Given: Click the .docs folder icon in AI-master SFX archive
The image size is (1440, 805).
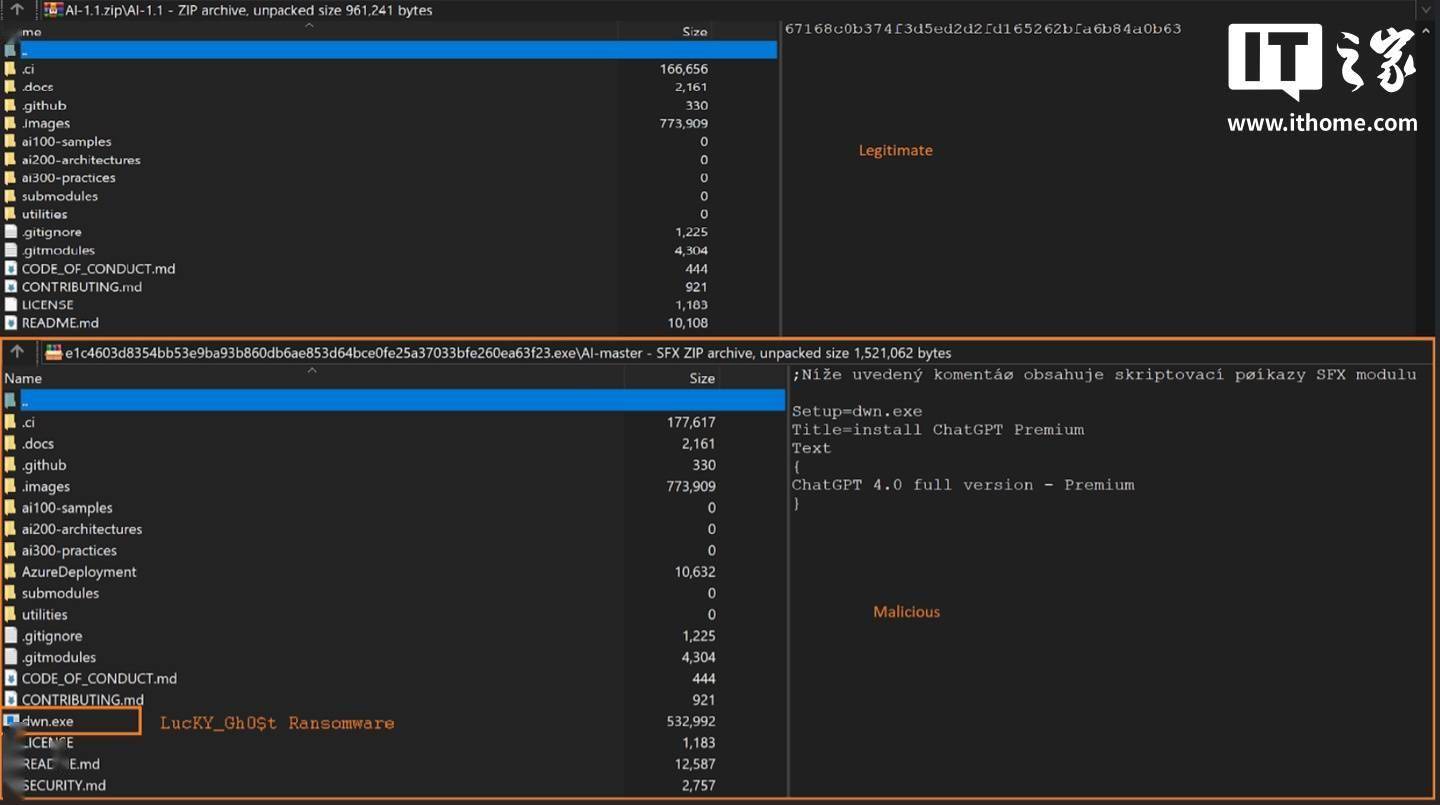Looking at the screenshot, I should click(10, 443).
